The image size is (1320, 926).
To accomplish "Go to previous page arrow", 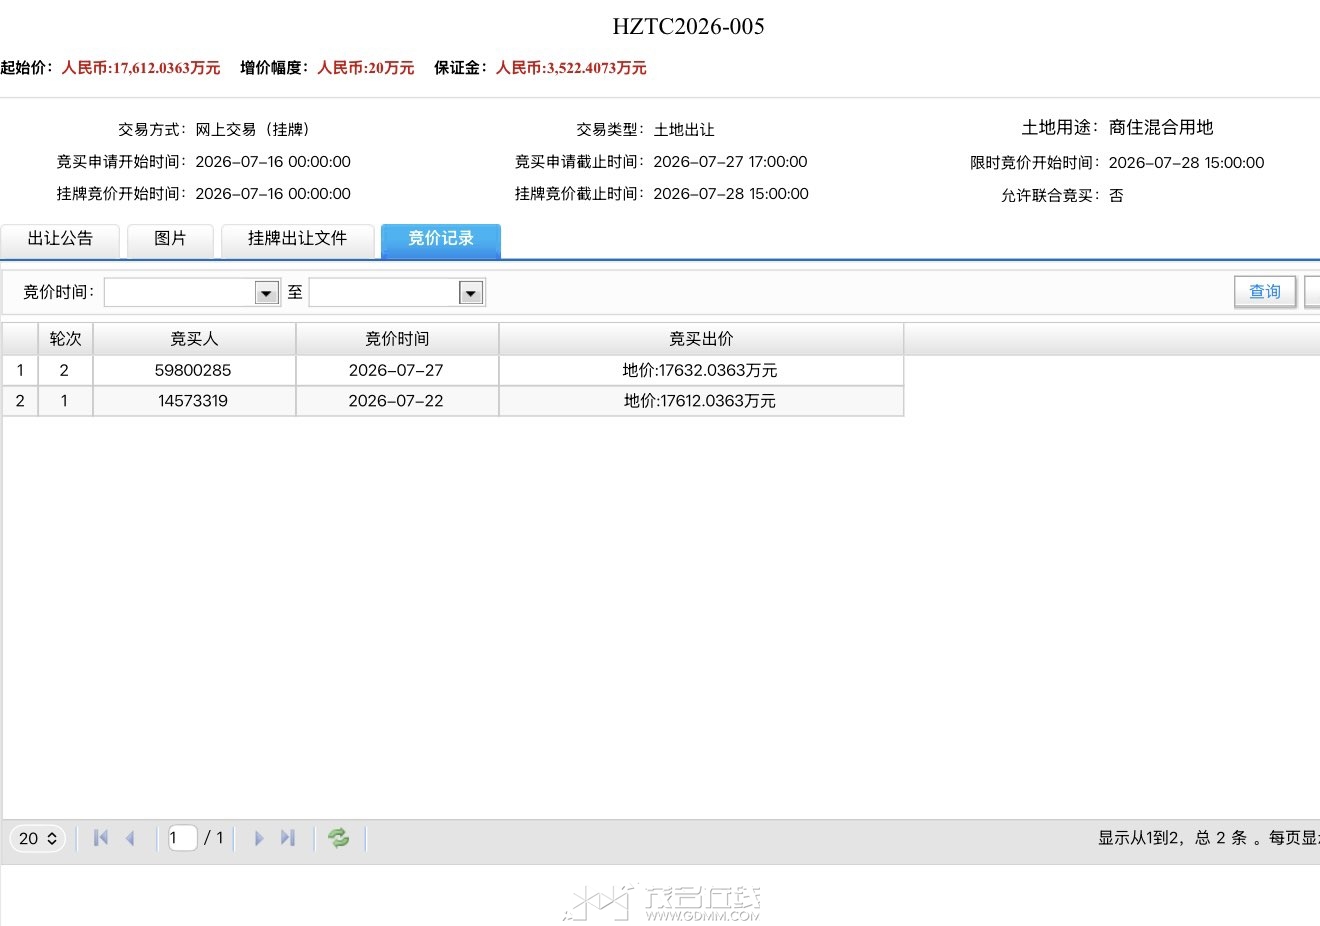I will click(130, 838).
